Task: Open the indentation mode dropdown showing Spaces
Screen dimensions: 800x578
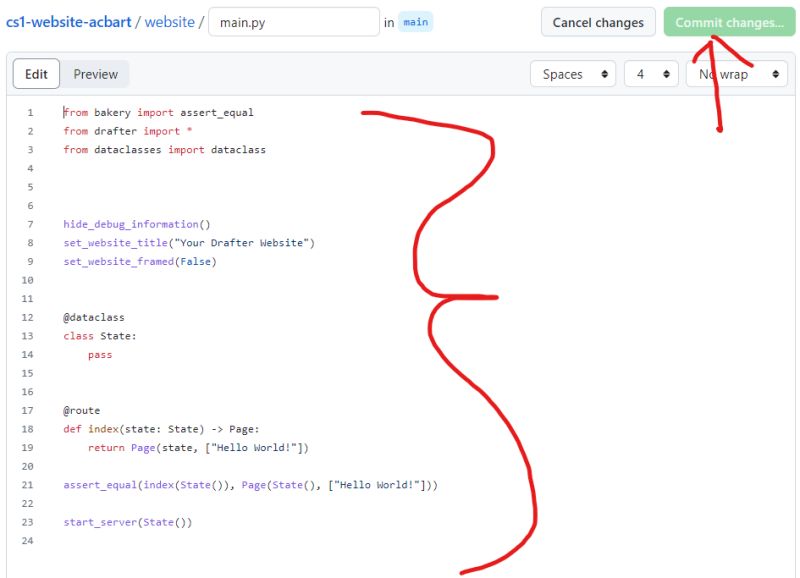Action: (573, 73)
